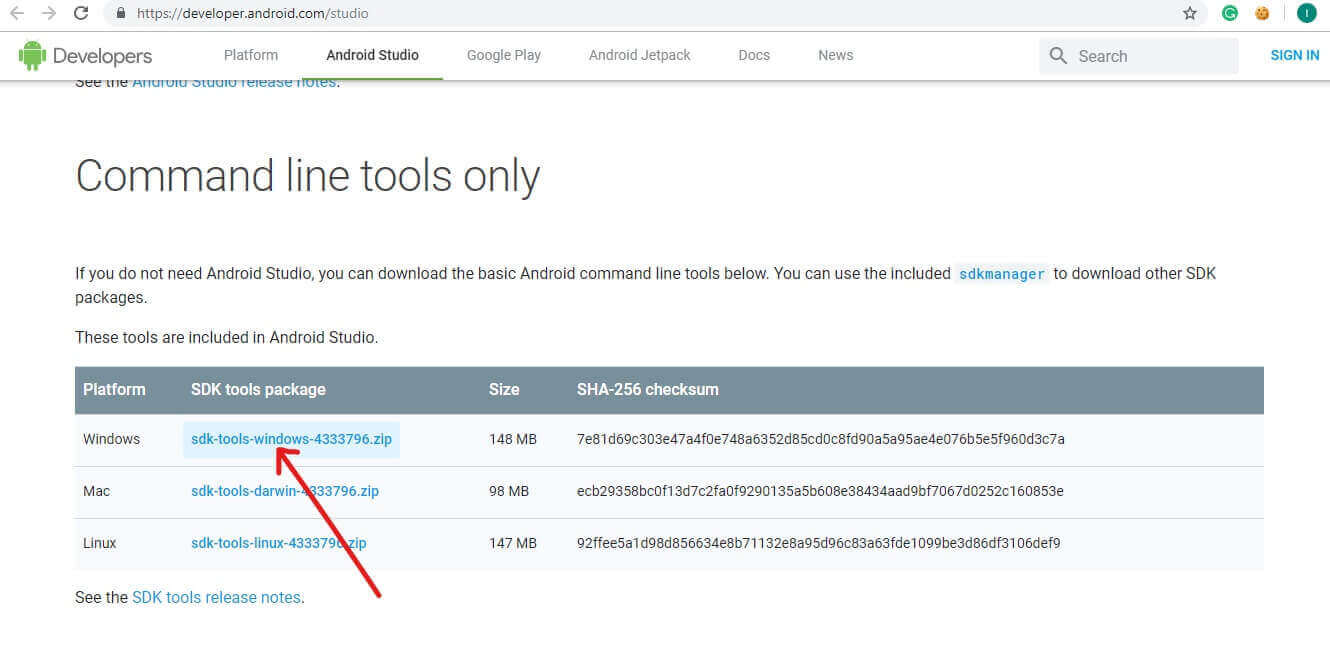Open the Docs section
This screenshot has height=650, width=1330.
pyautogui.click(x=753, y=55)
